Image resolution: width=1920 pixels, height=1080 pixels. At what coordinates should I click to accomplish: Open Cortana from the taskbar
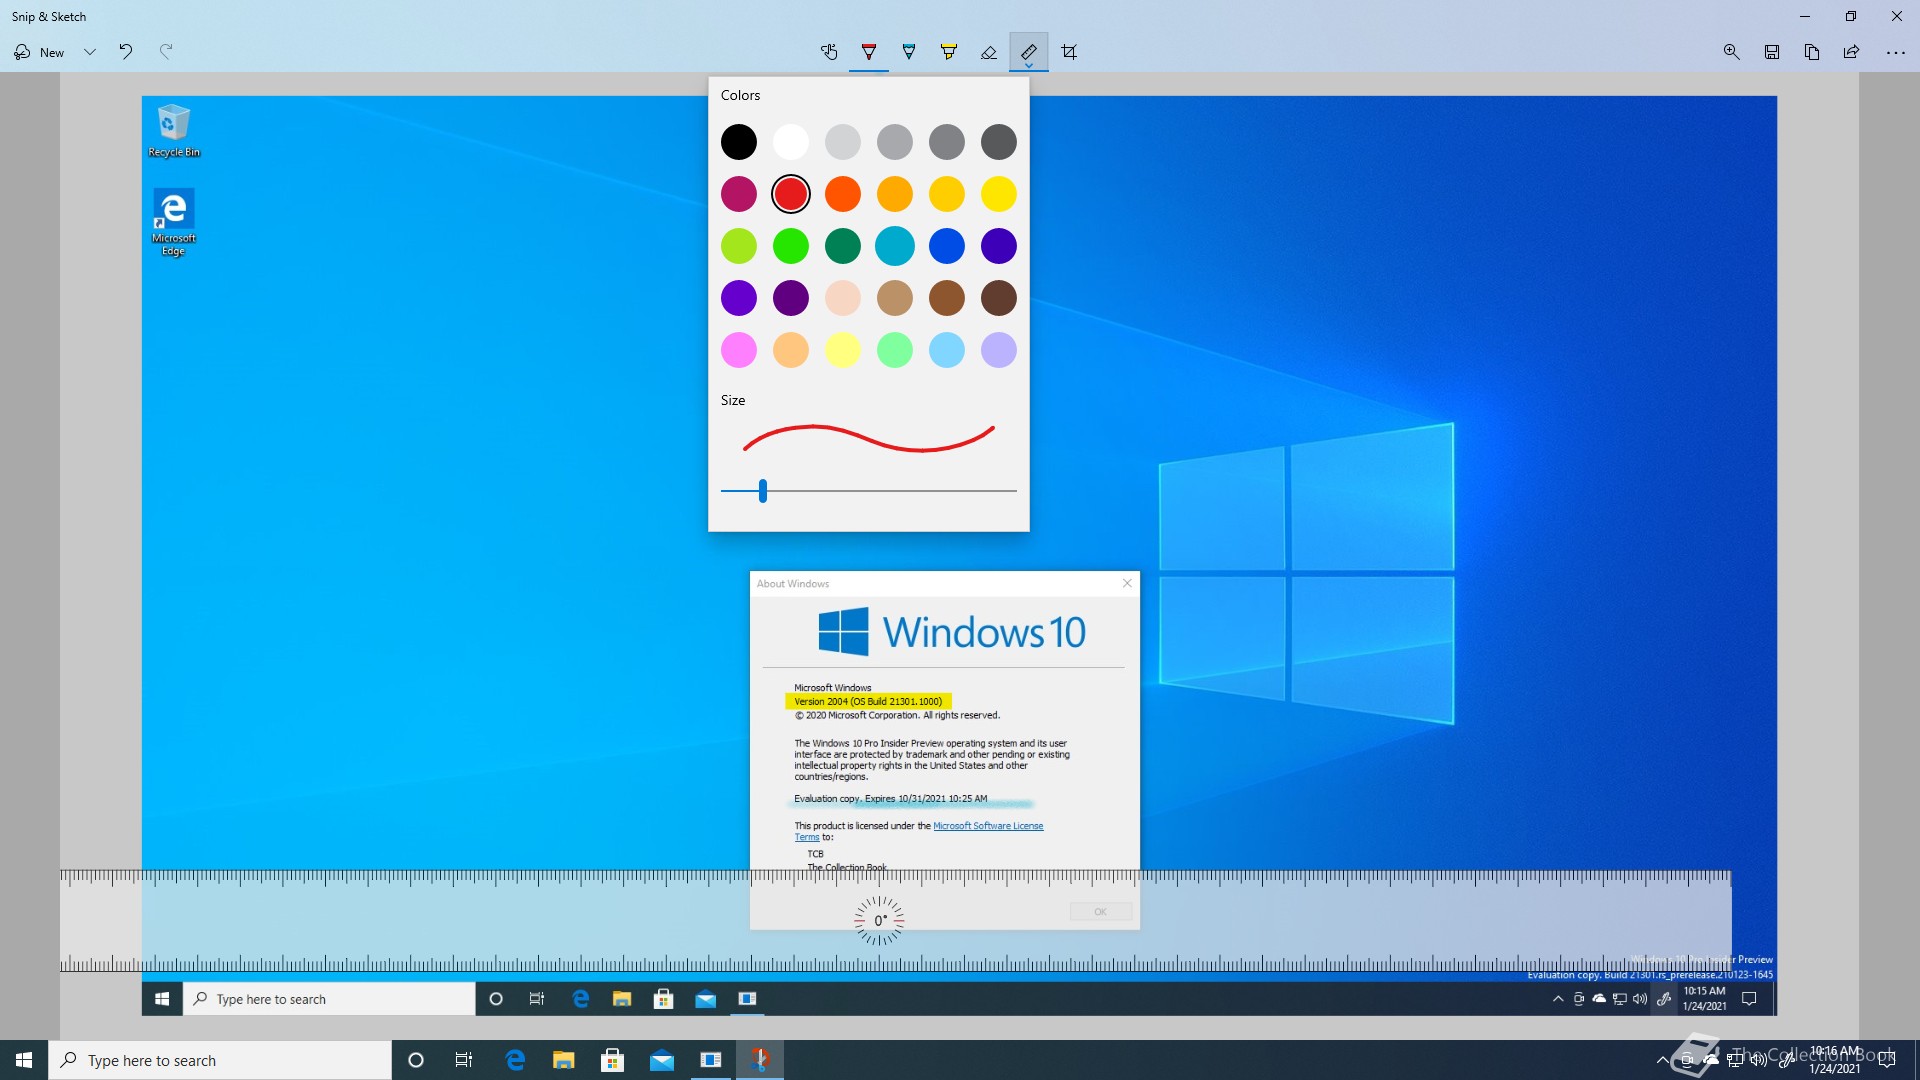point(416,1060)
